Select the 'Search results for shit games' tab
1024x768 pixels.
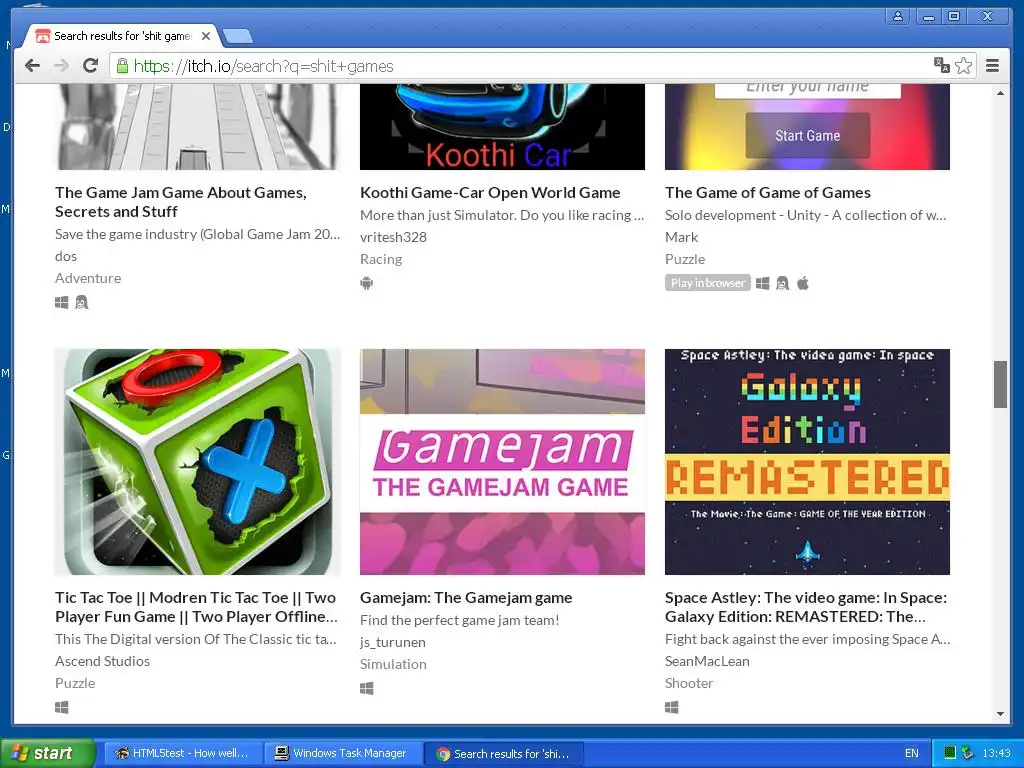tap(121, 36)
